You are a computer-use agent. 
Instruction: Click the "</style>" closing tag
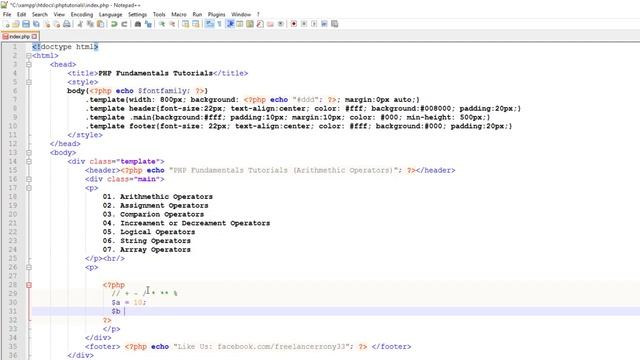[x=85, y=135]
